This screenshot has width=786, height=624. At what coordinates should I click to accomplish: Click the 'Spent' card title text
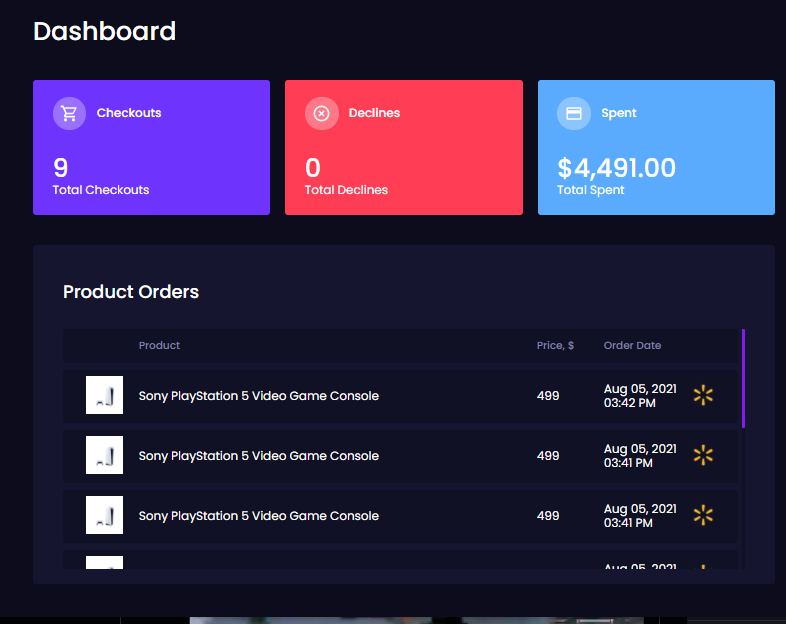tap(619, 113)
